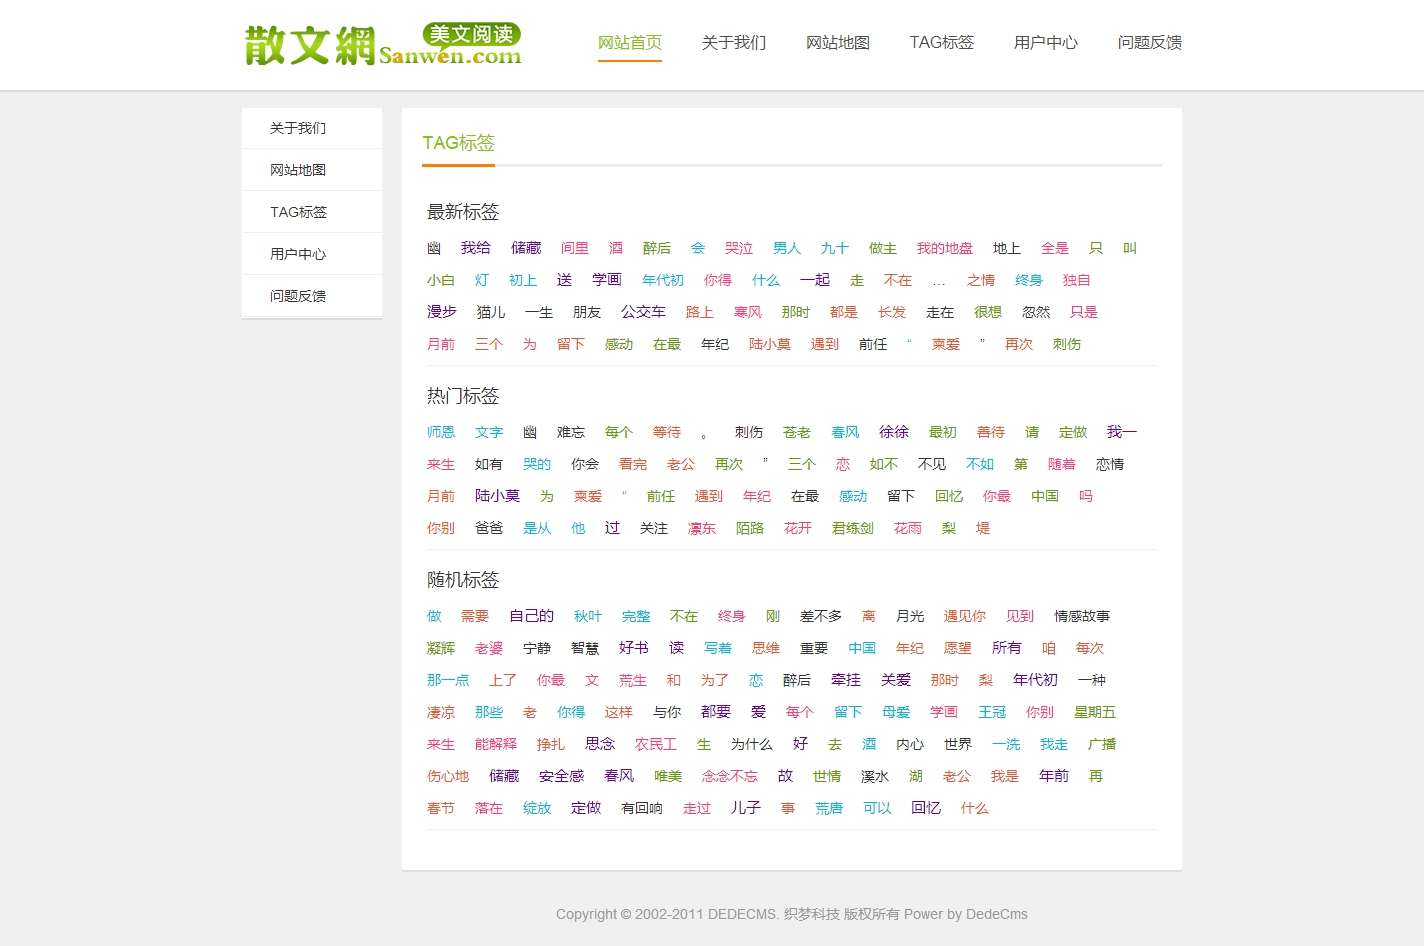The width and height of the screenshot is (1424, 946).
Task: Select 关于我们 in the top navigation bar
Action: [734, 43]
